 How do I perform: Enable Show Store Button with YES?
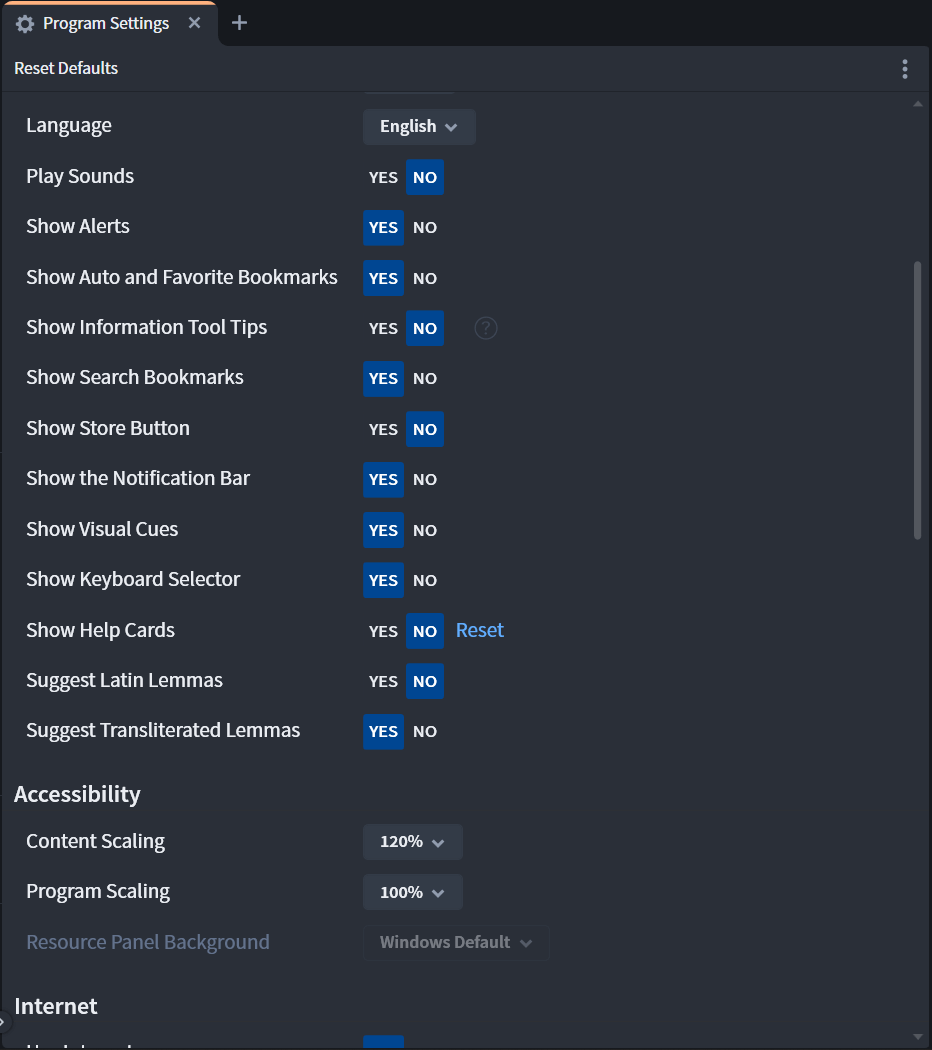[x=383, y=429]
